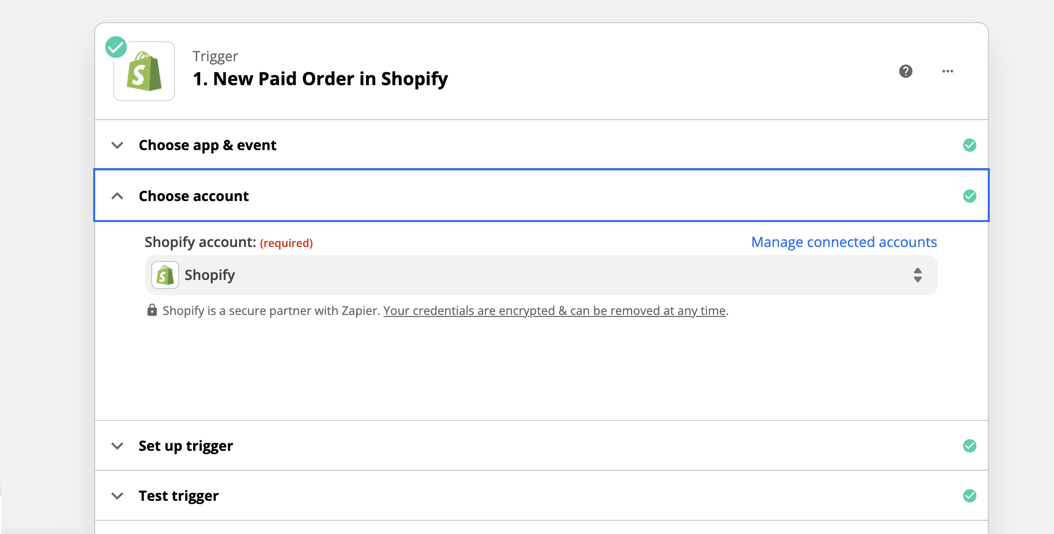Click the New Paid Order in Shopify title

click(320, 79)
